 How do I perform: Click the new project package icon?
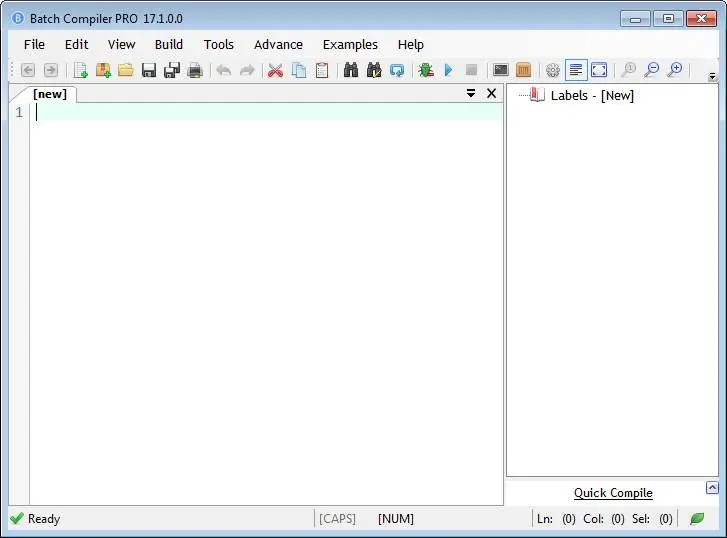(103, 70)
